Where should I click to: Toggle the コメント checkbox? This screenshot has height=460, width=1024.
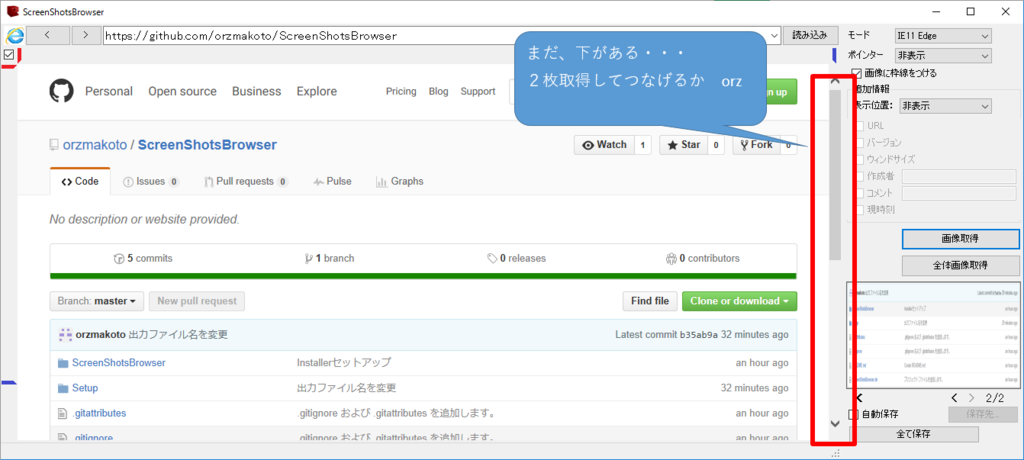click(859, 193)
